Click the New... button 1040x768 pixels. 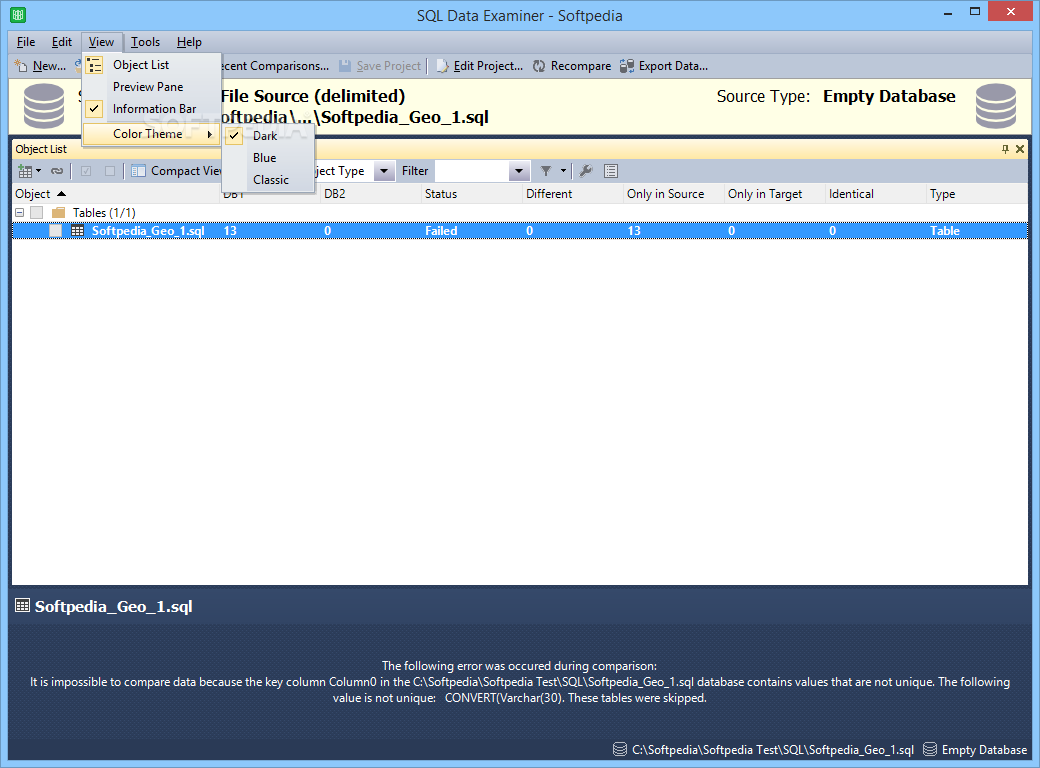[x=40, y=66]
